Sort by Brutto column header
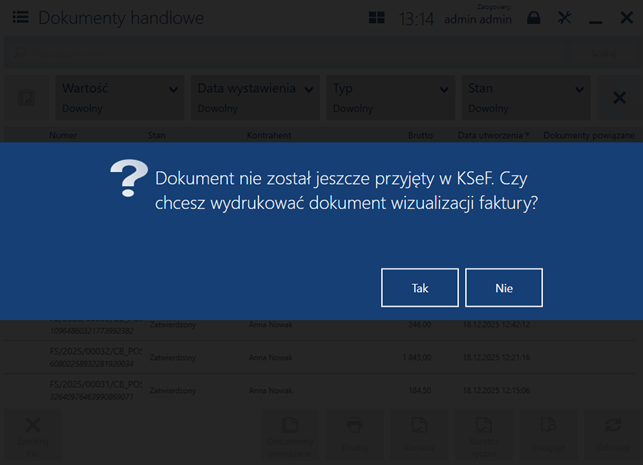 coord(420,135)
